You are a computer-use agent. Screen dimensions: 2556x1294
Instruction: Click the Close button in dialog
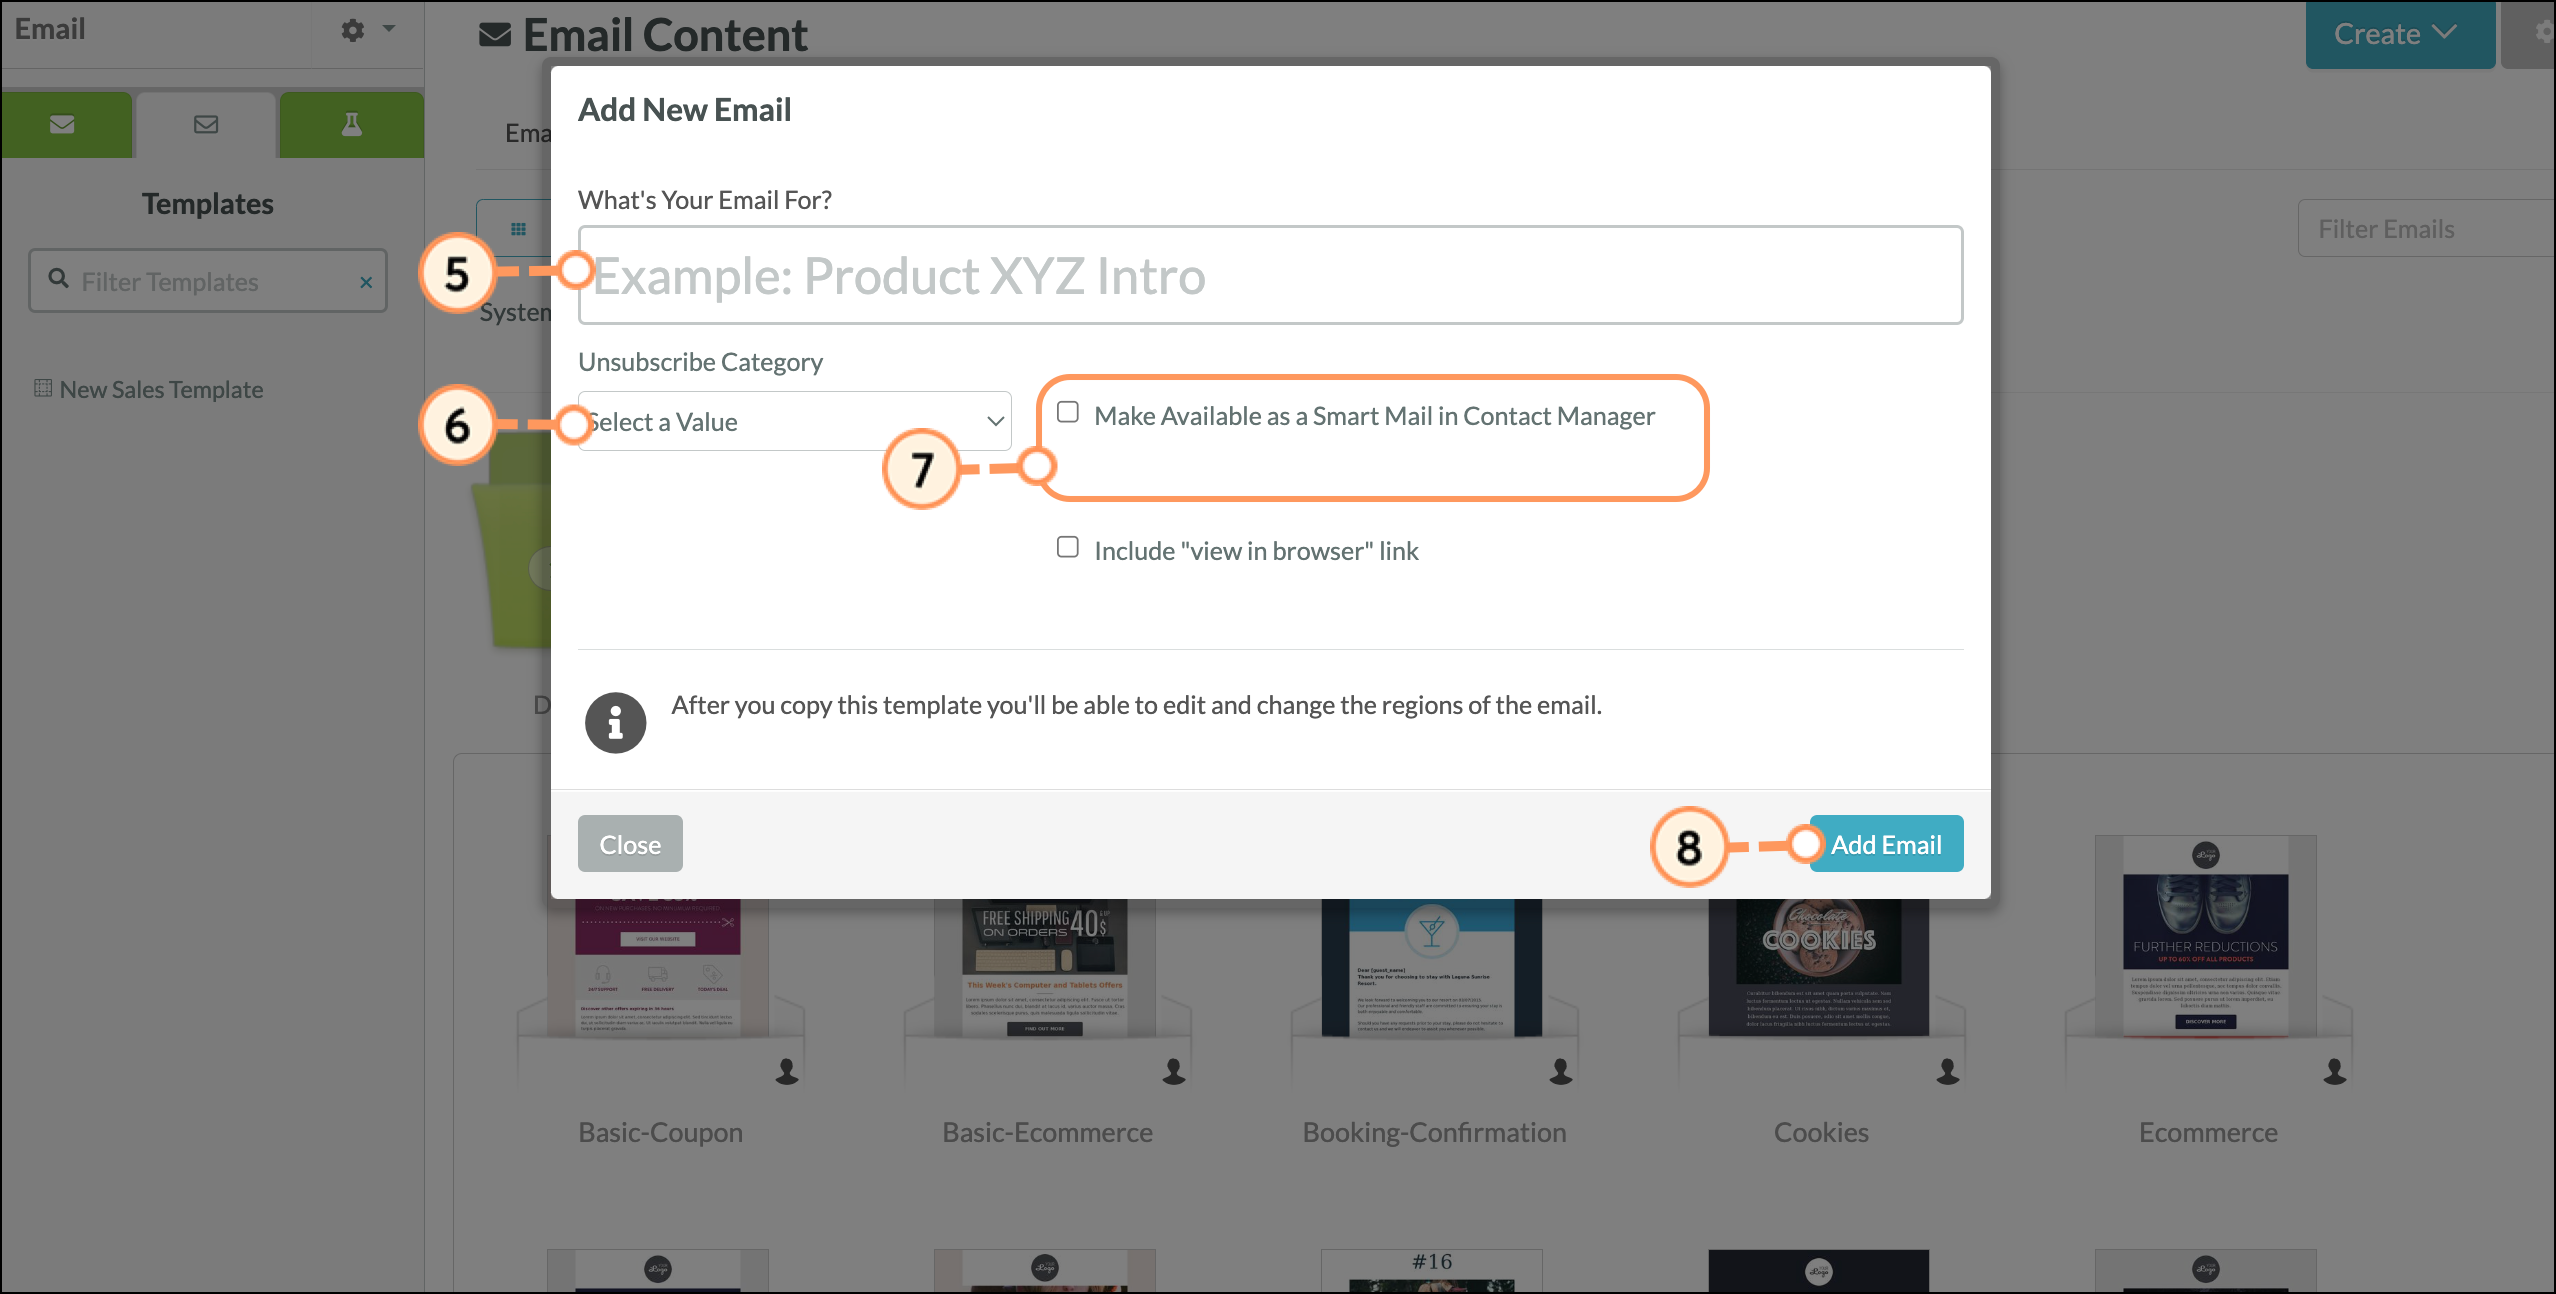630,844
